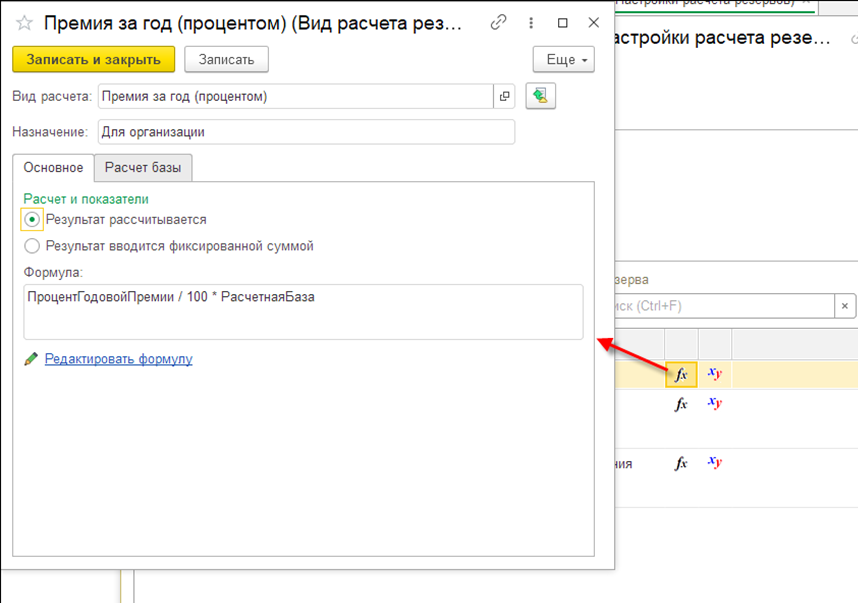Expand the Еще dropdown menu

click(x=564, y=60)
